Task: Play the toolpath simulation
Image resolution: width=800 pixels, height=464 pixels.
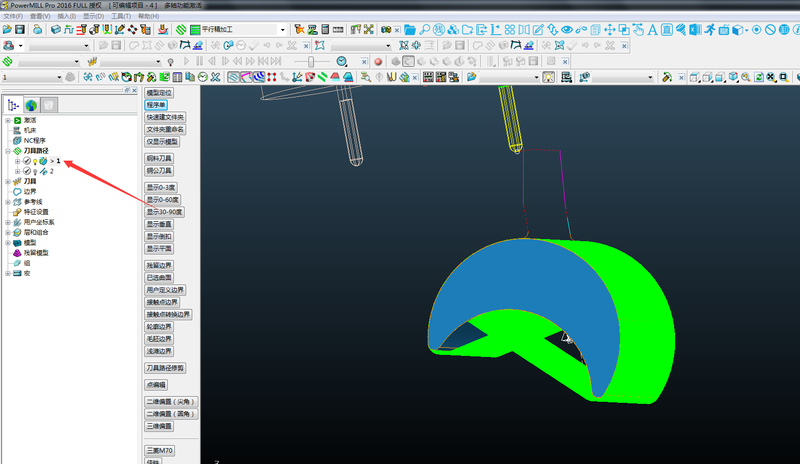Action: tap(186, 61)
